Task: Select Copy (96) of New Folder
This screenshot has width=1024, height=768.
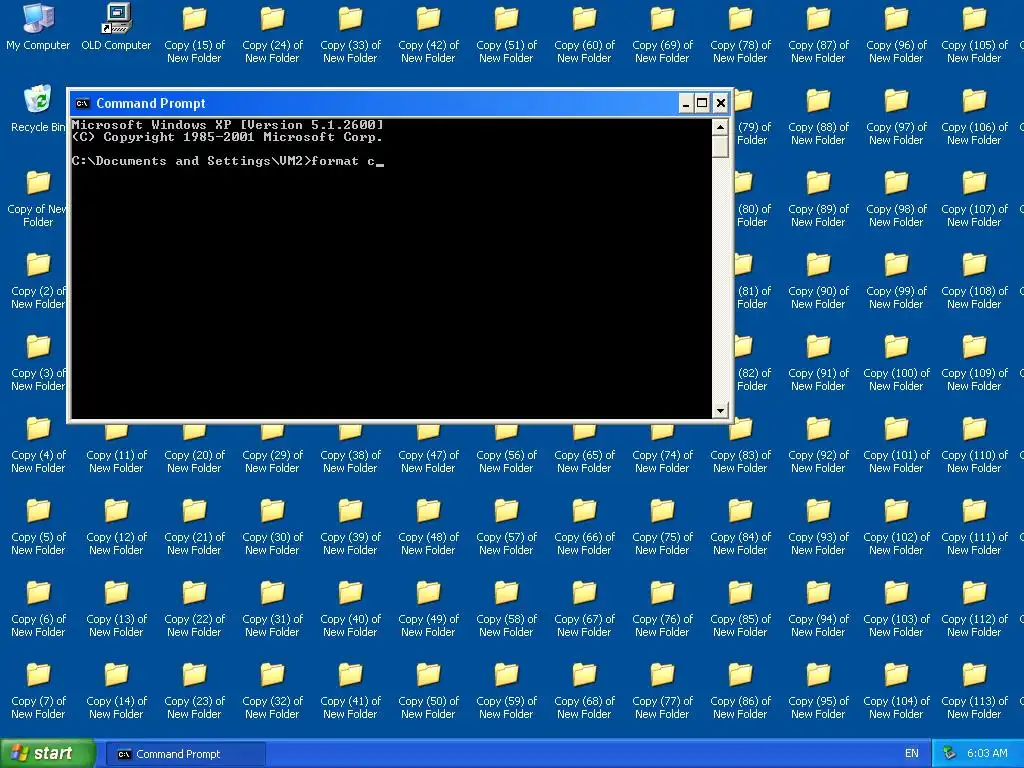Action: pyautogui.click(x=896, y=34)
